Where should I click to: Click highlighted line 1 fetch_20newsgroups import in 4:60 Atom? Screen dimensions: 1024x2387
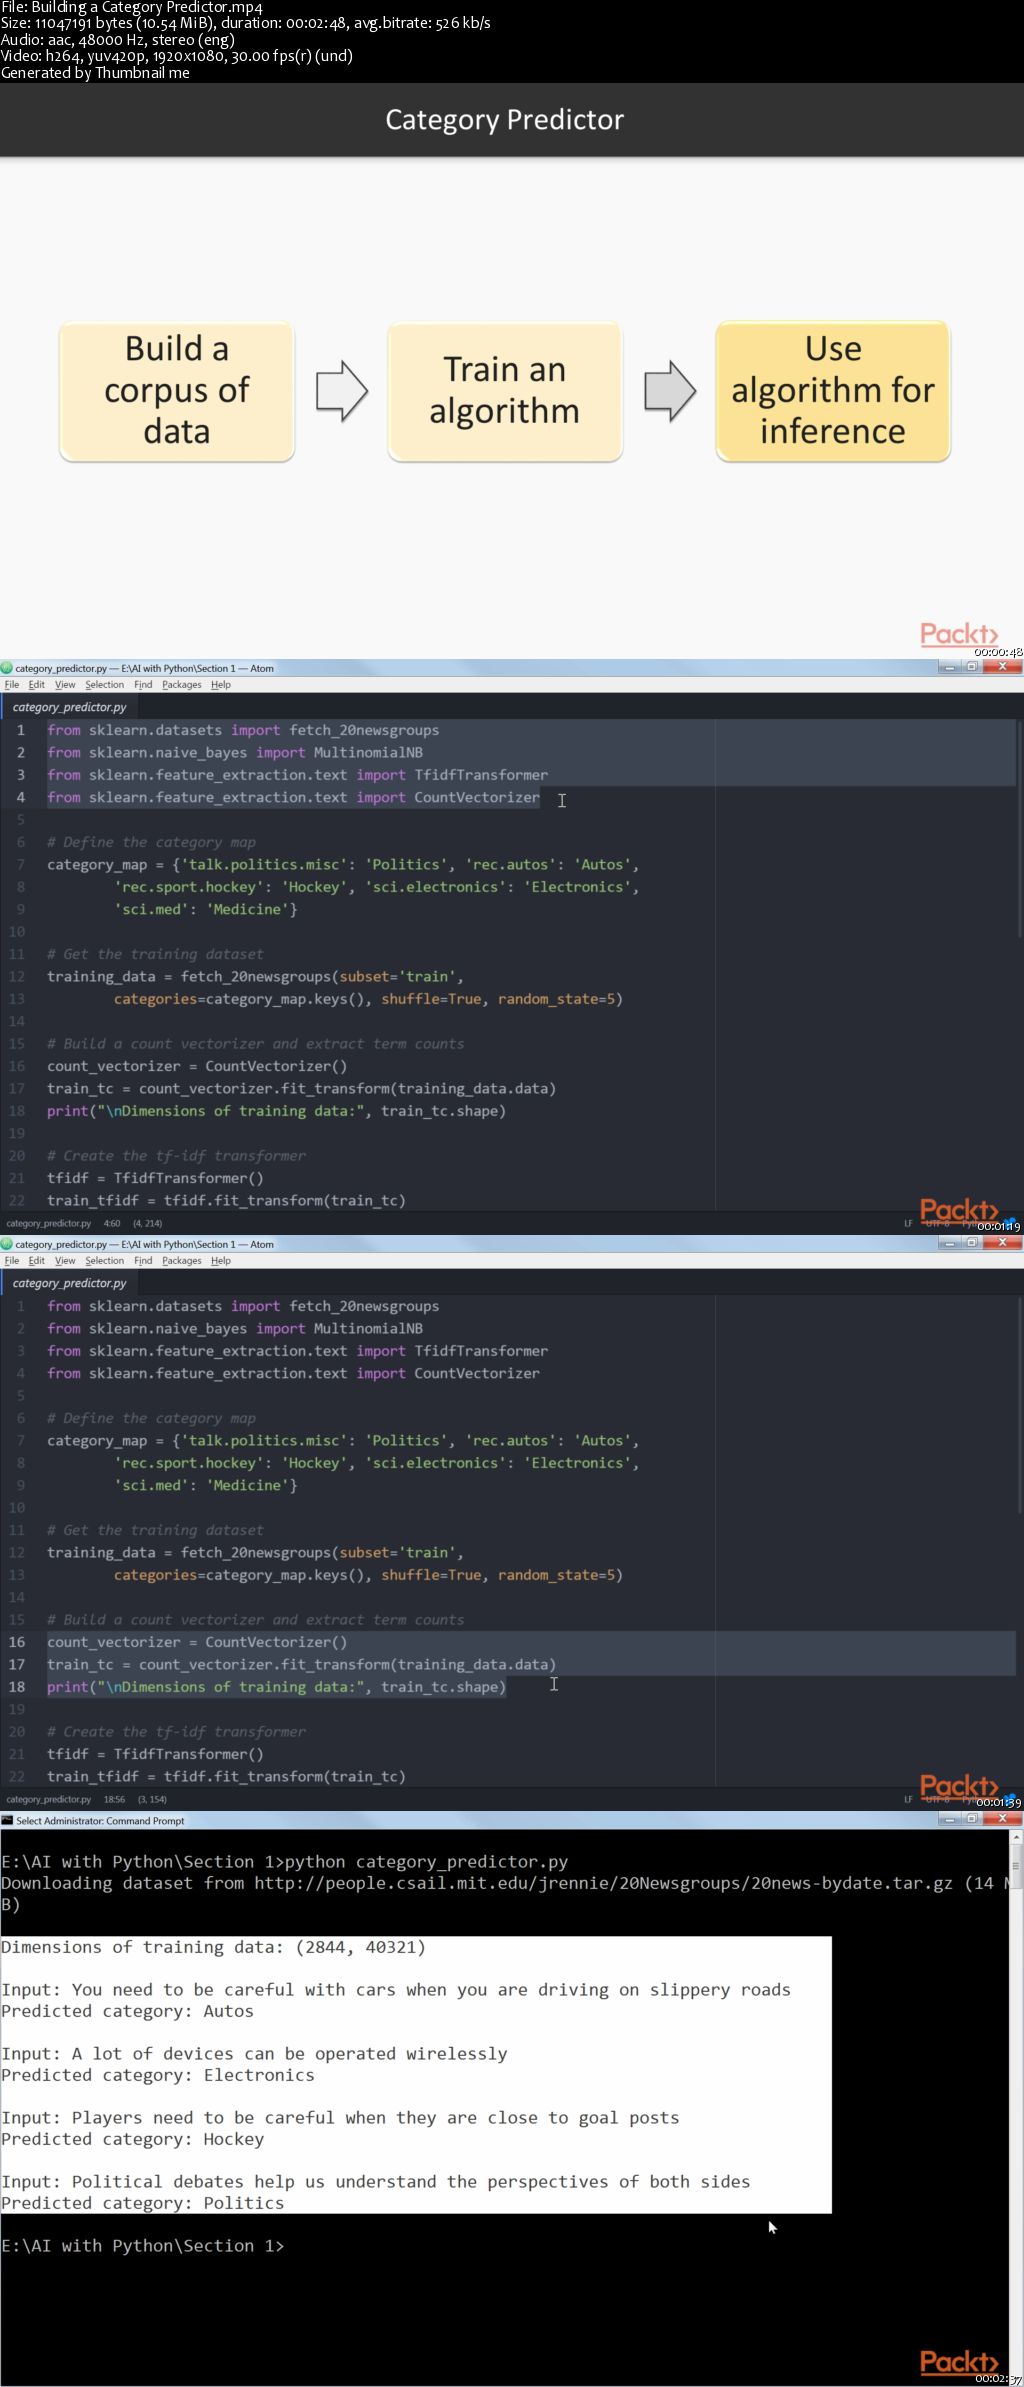243,730
